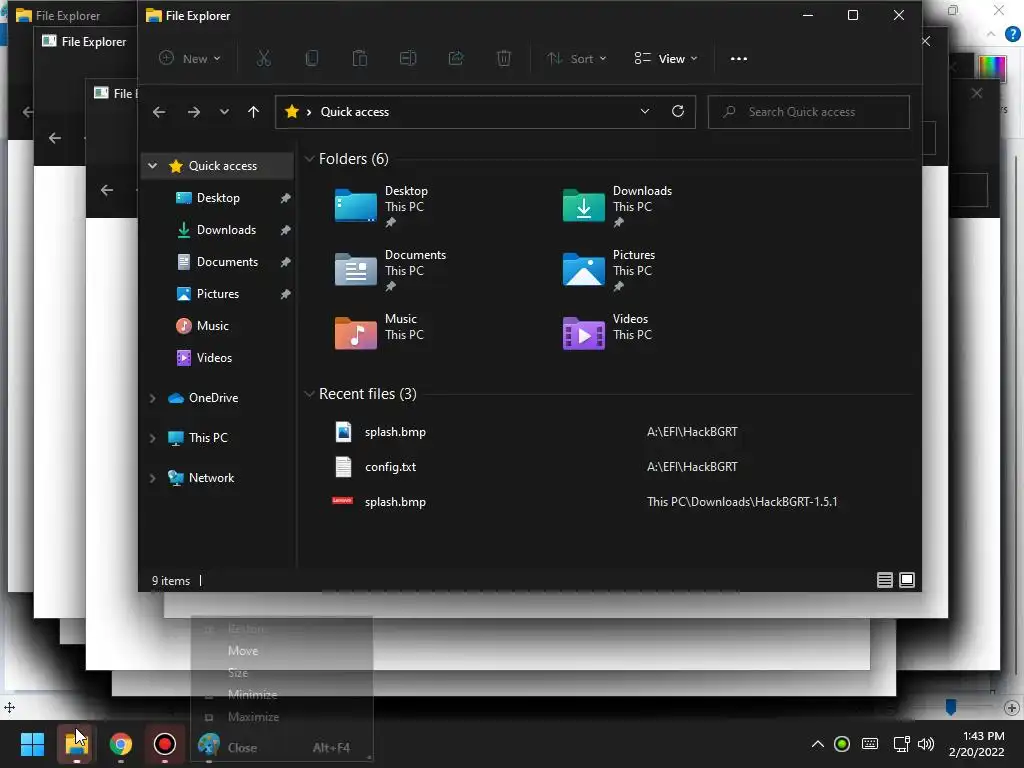Click the Paste clipboard icon in toolbar

(360, 59)
